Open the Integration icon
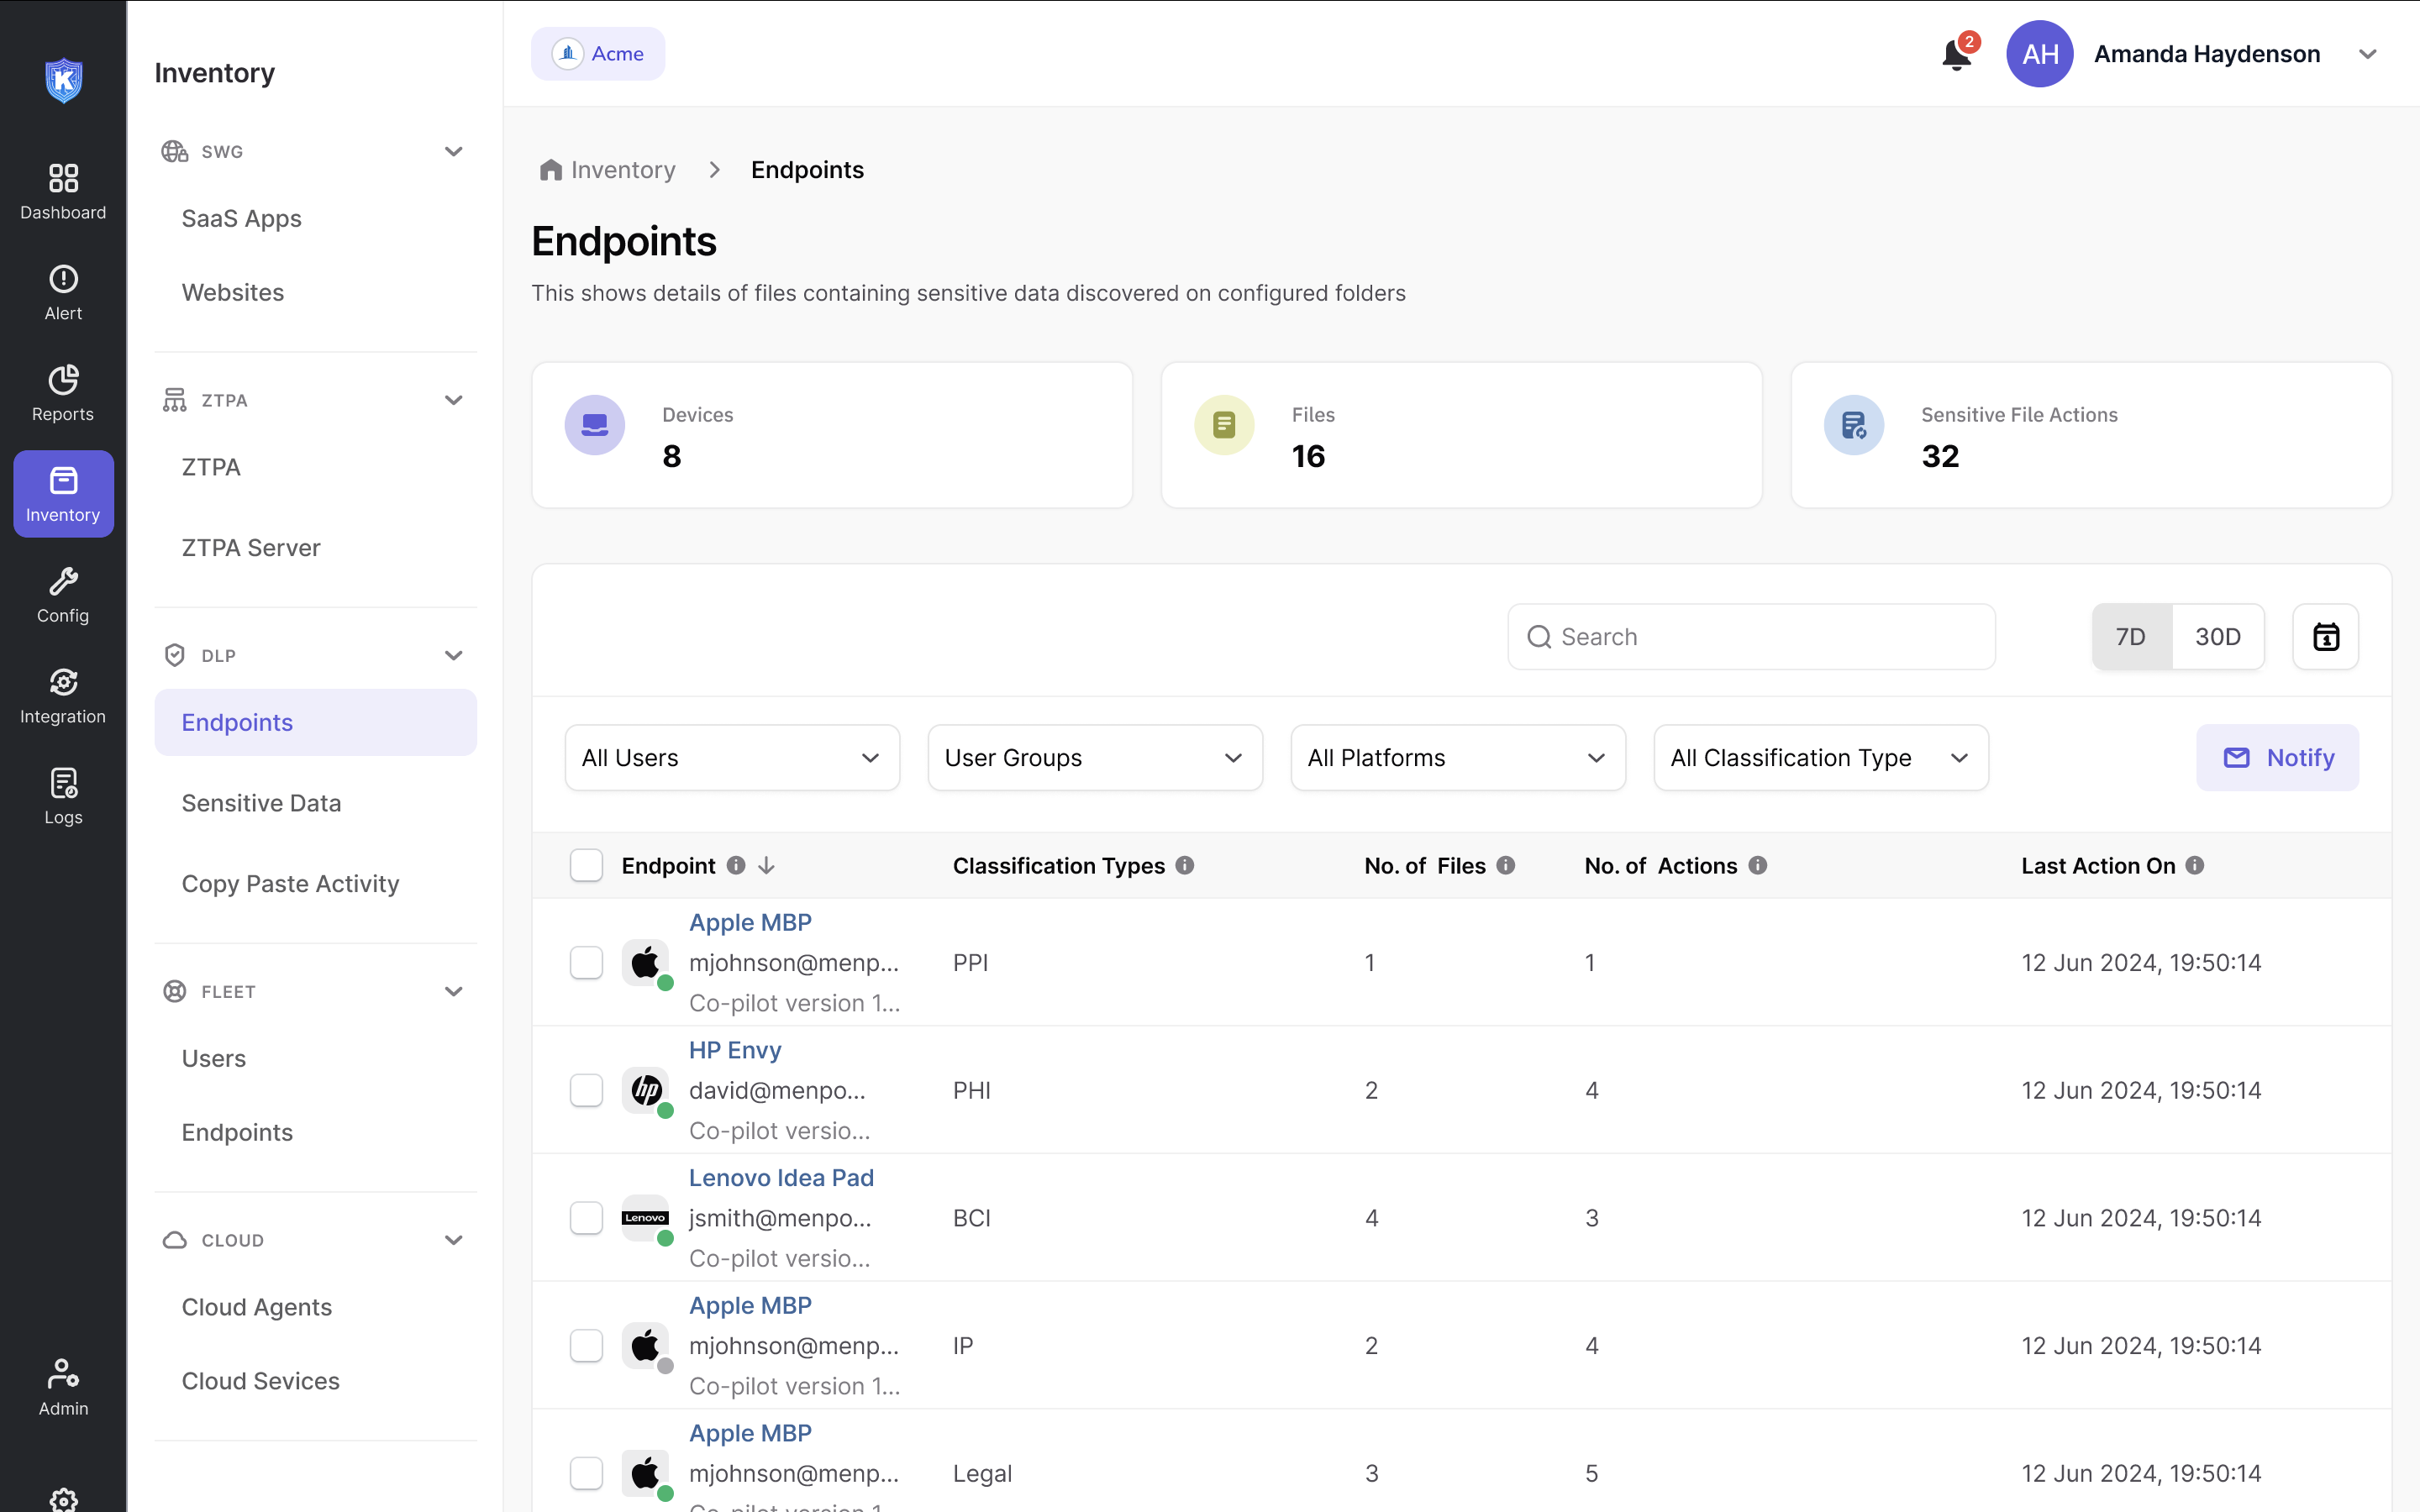The image size is (2420, 1512). (63, 696)
